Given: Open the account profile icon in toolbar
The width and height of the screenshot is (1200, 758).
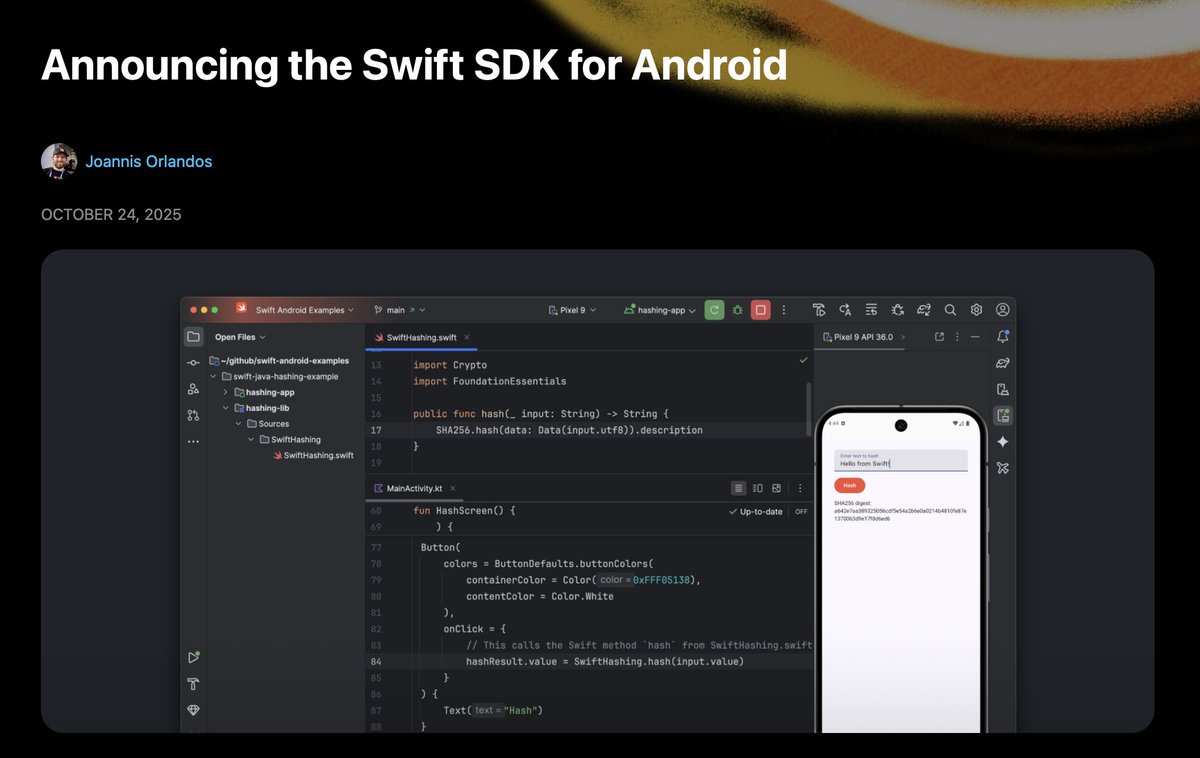Looking at the screenshot, I should click(x=1003, y=310).
